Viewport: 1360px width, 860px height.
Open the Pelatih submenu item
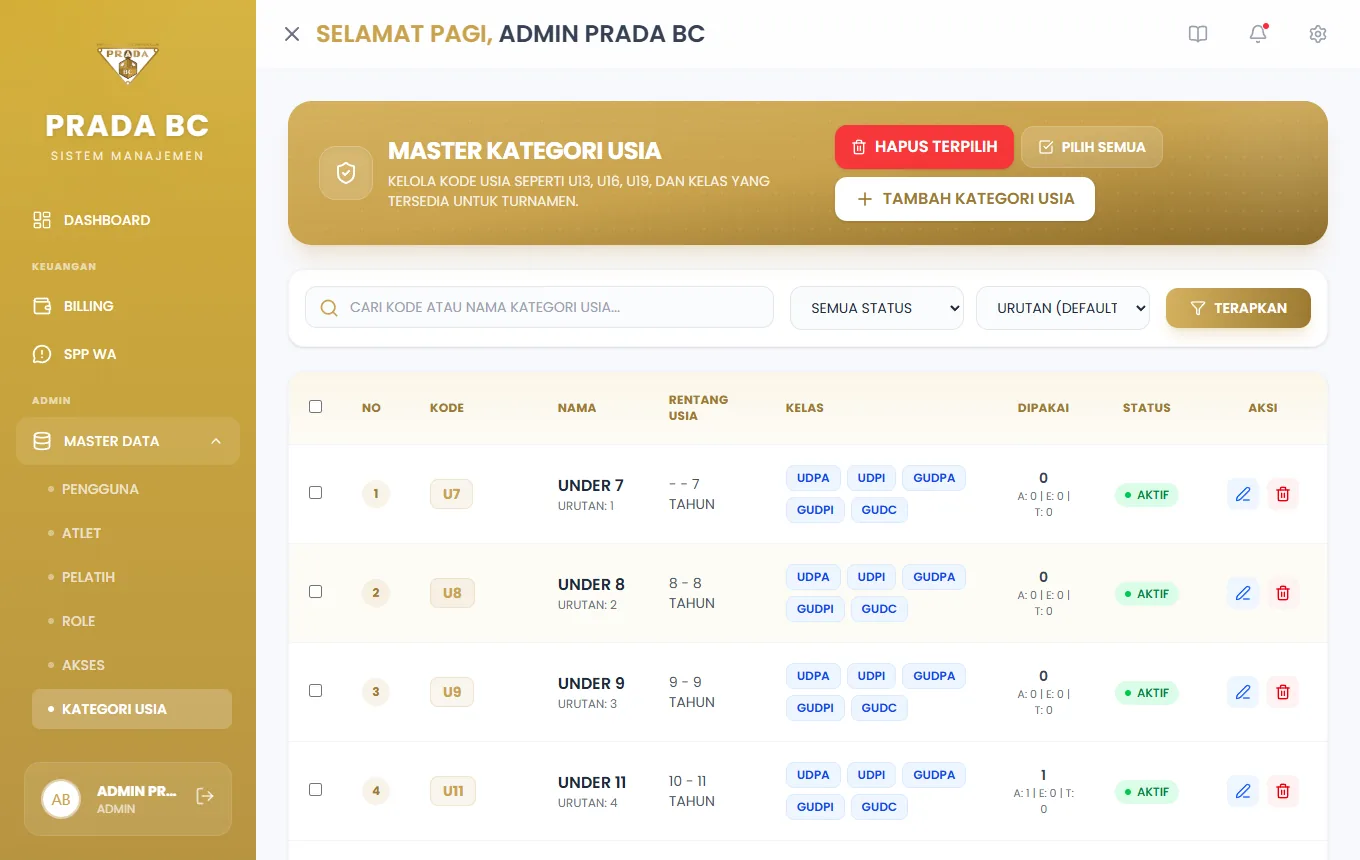pos(132,577)
